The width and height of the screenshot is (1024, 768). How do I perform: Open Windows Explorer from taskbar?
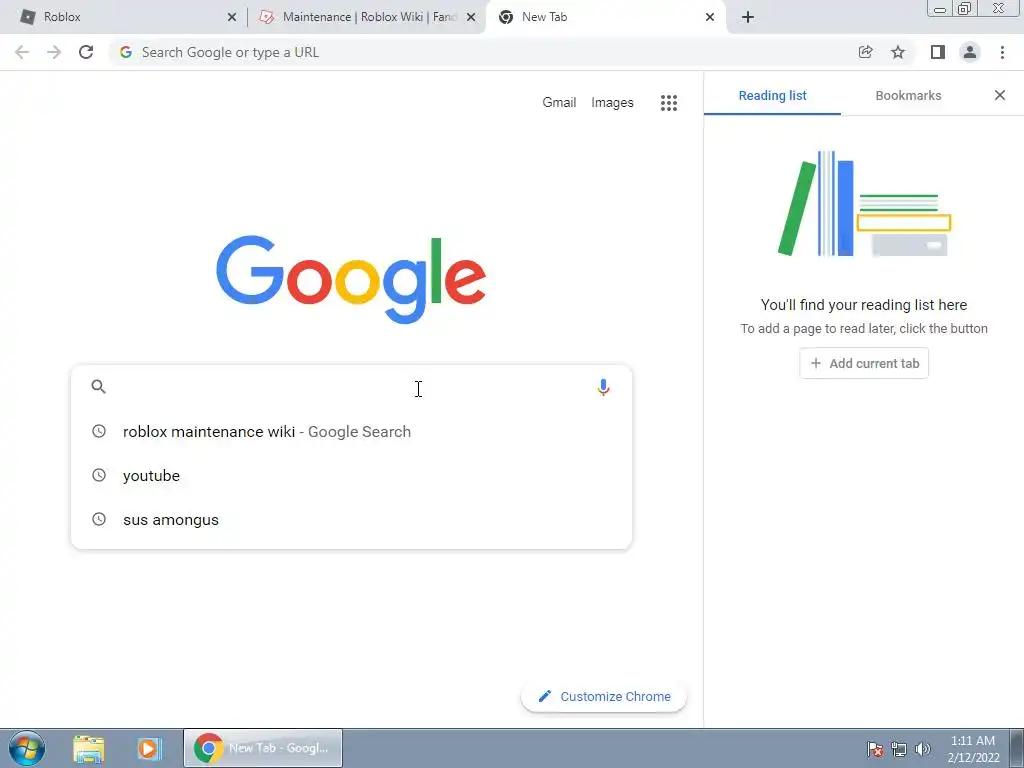pyautogui.click(x=89, y=749)
